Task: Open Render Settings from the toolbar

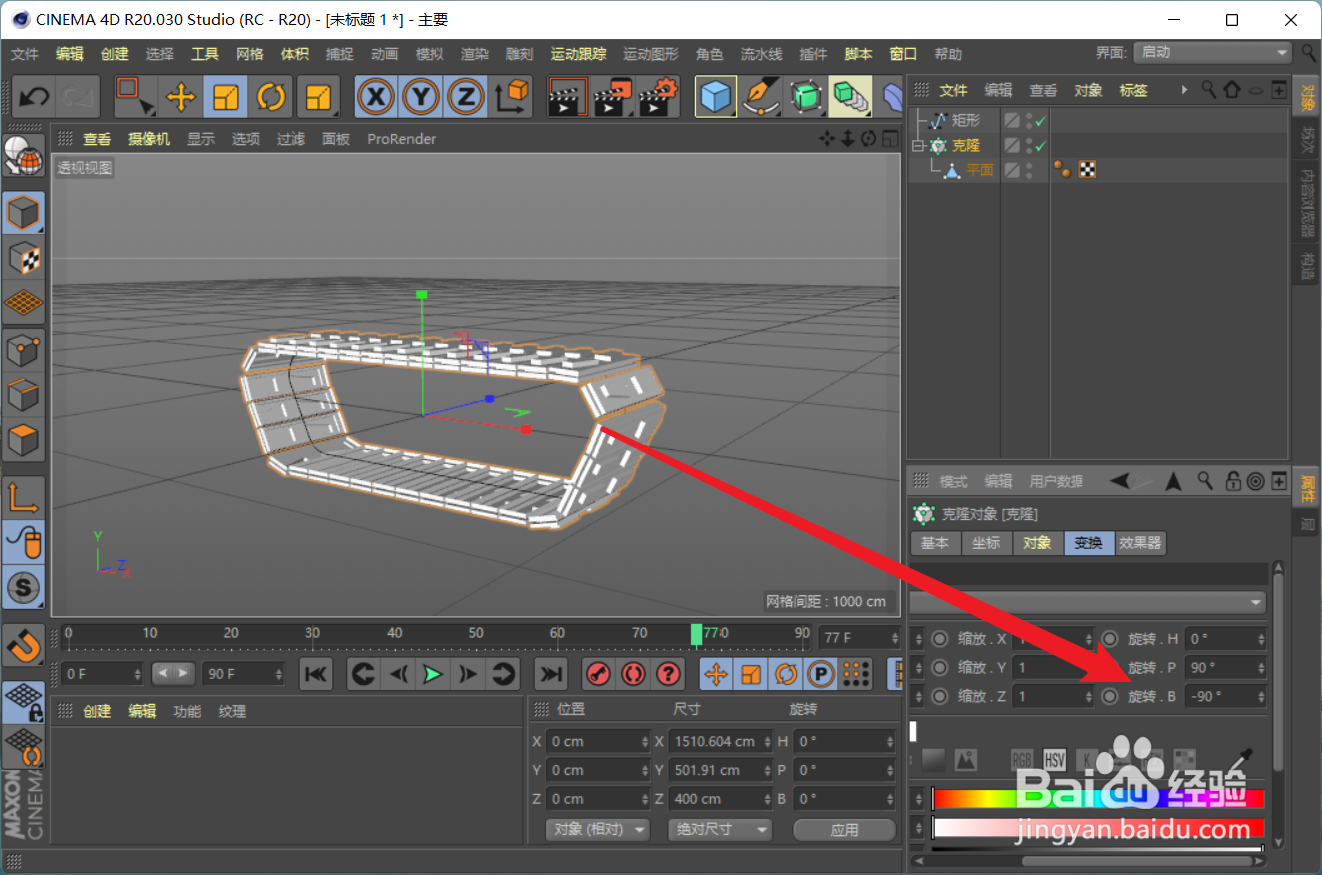Action: (x=657, y=96)
